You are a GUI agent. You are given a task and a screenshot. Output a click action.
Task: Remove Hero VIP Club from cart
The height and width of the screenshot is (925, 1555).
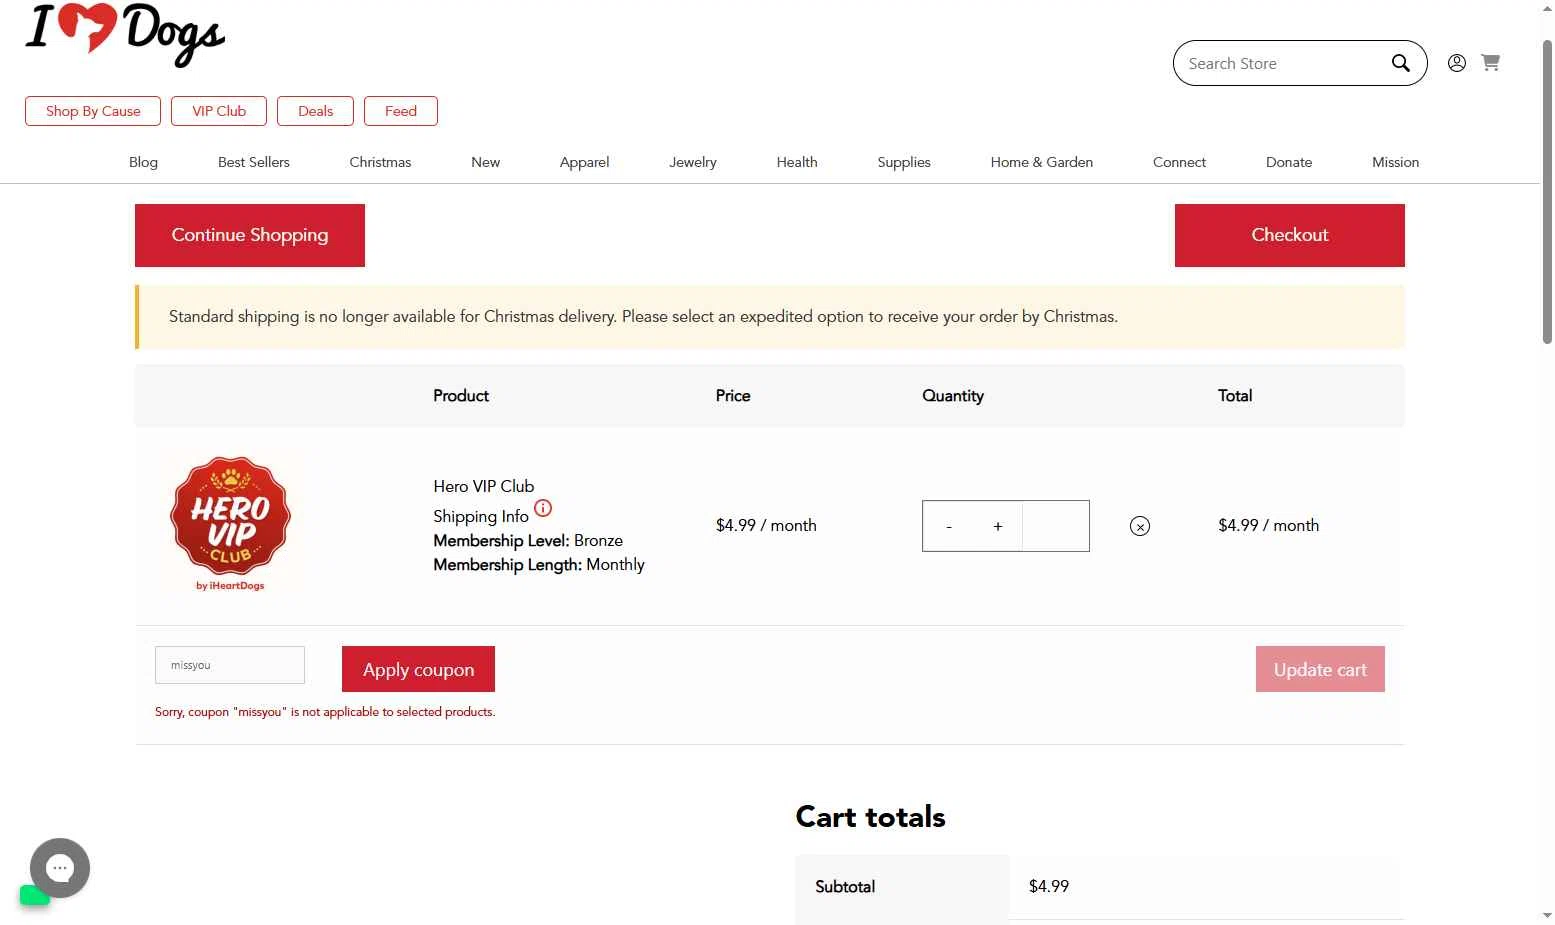coord(1140,526)
